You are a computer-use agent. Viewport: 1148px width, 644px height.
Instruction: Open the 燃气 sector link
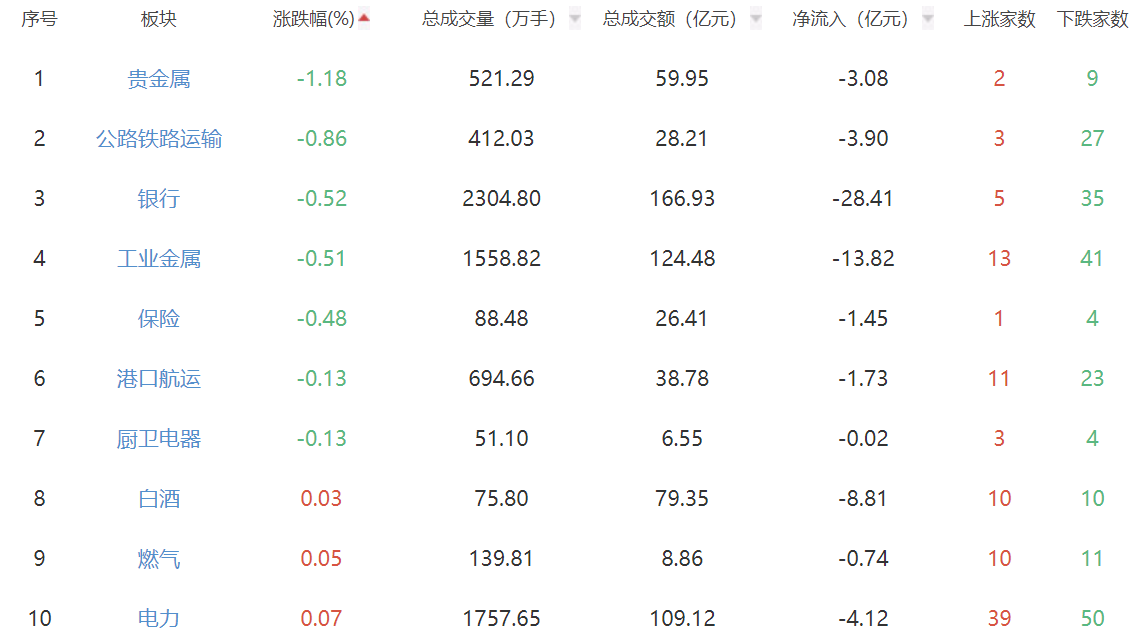click(x=159, y=559)
